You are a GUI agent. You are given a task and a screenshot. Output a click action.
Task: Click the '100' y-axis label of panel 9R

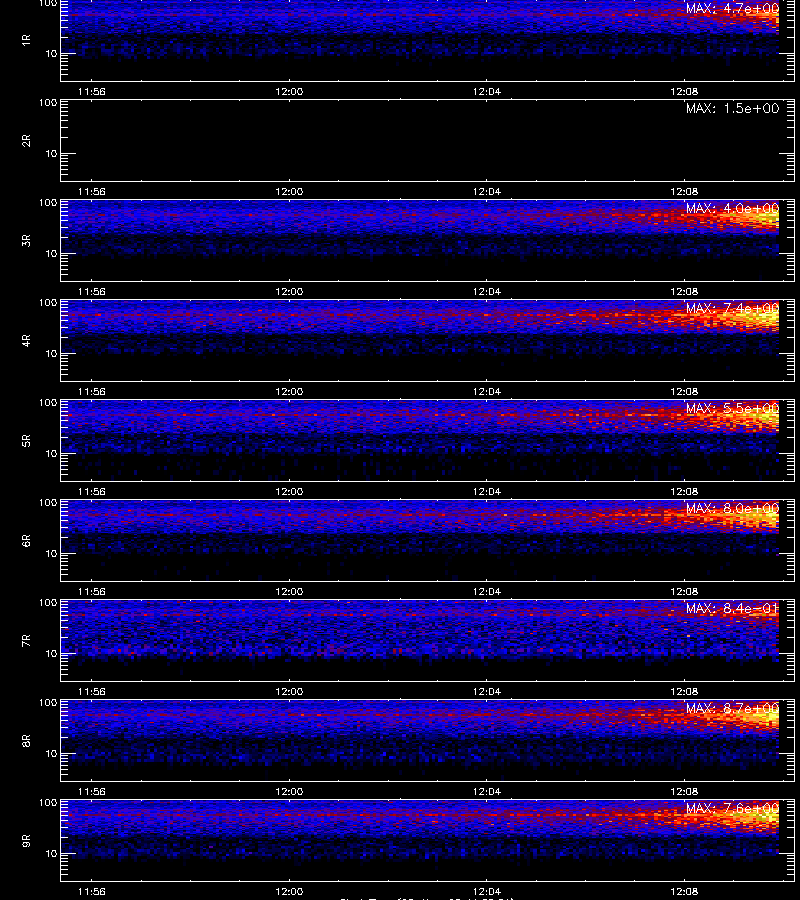48,802
